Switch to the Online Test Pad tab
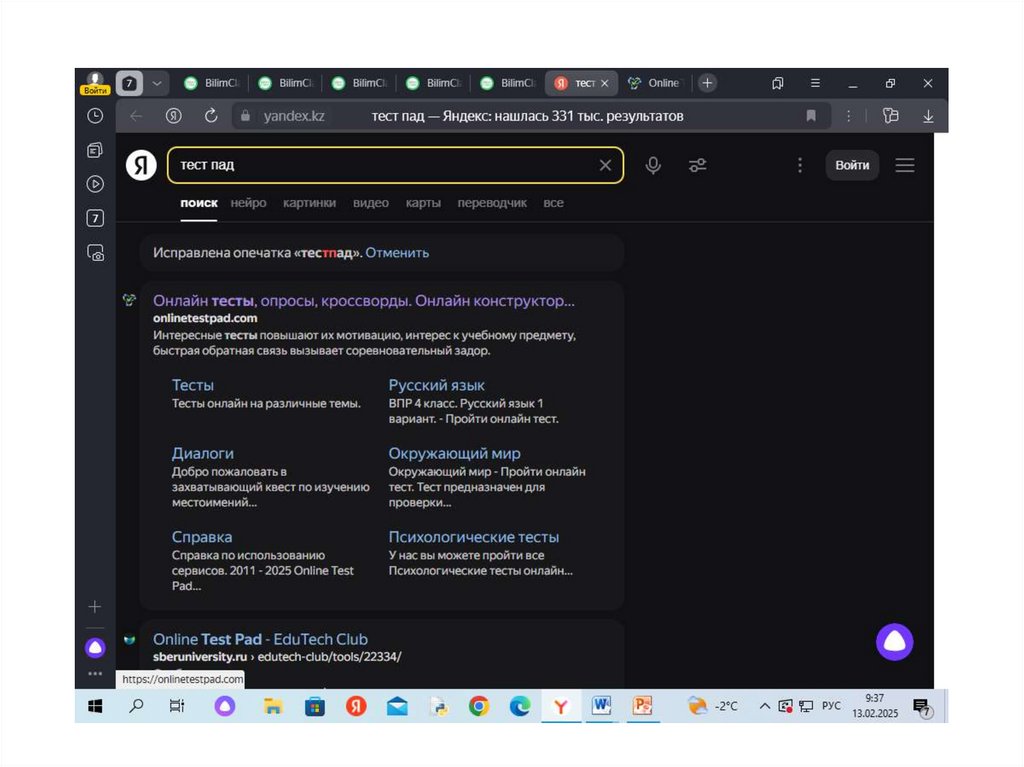The image size is (1024, 767). click(x=655, y=83)
